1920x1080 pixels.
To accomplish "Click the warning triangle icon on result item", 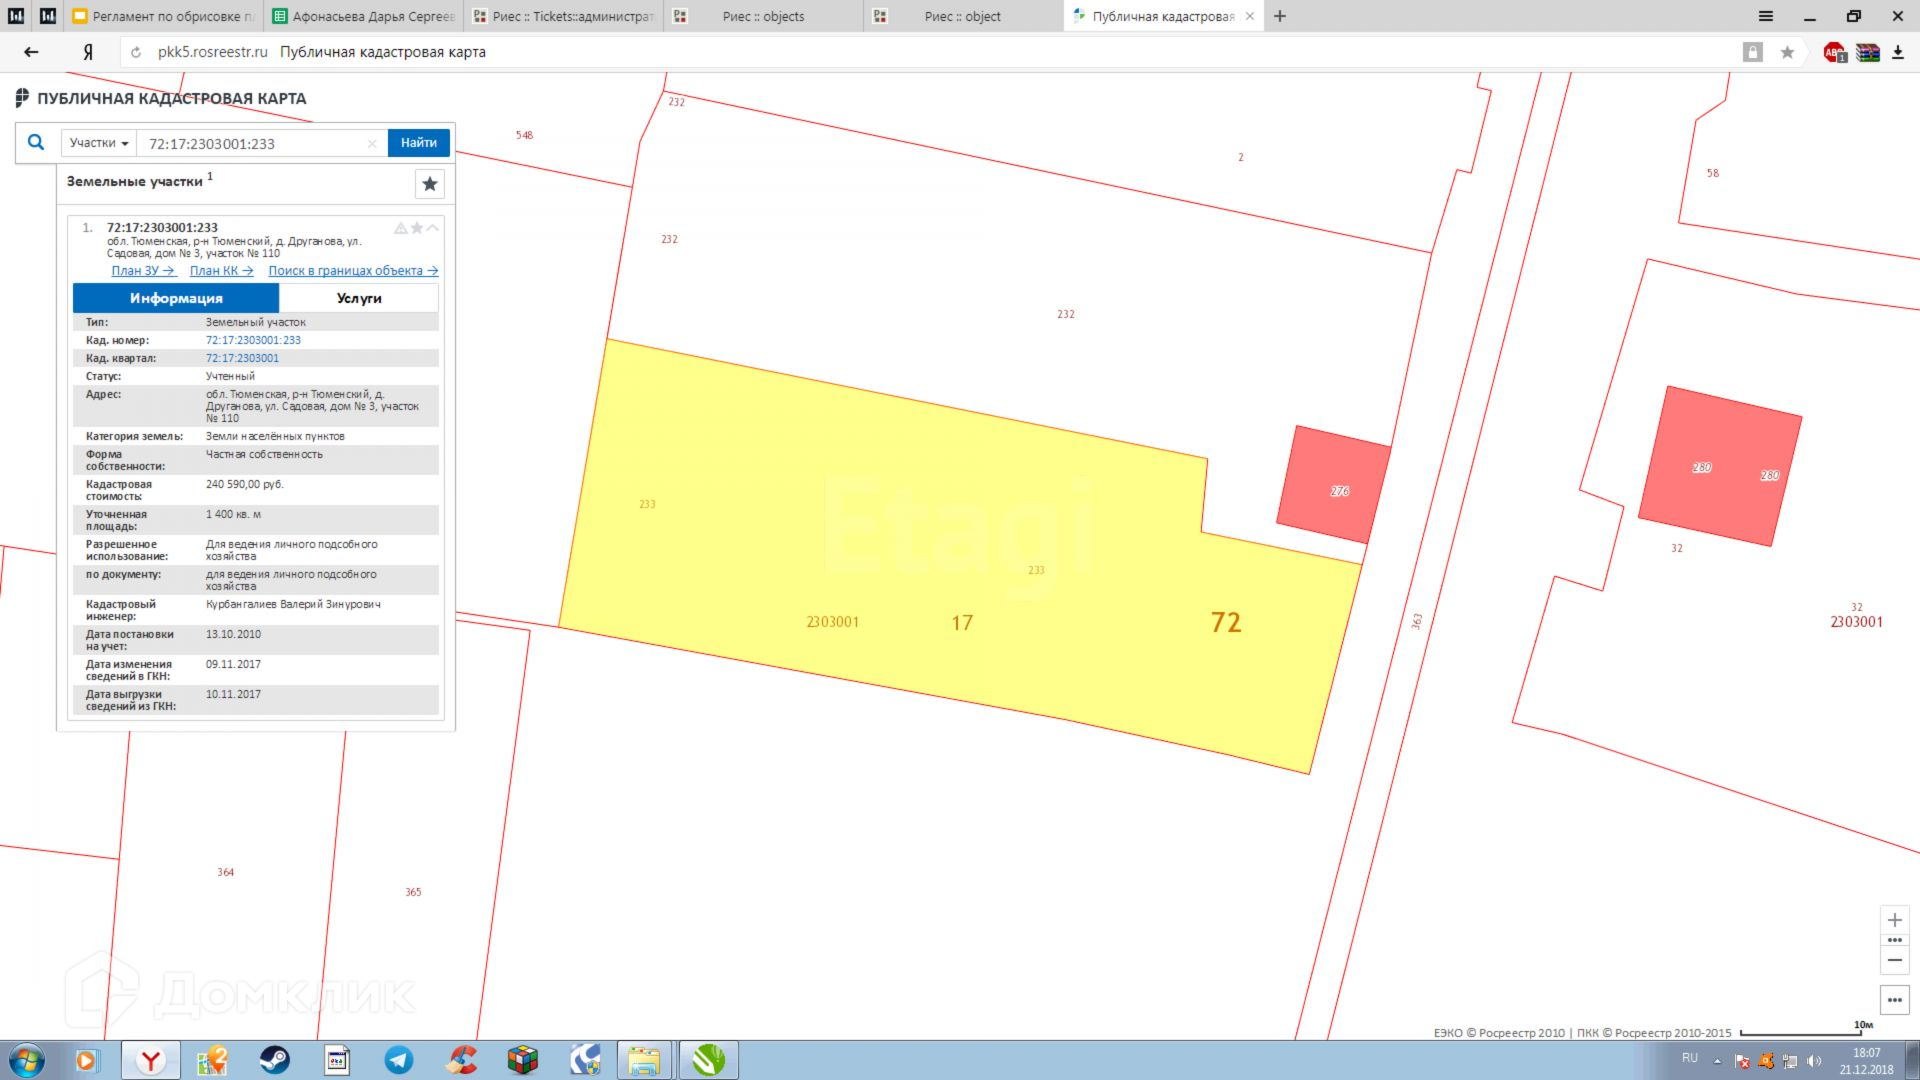I will click(x=400, y=228).
